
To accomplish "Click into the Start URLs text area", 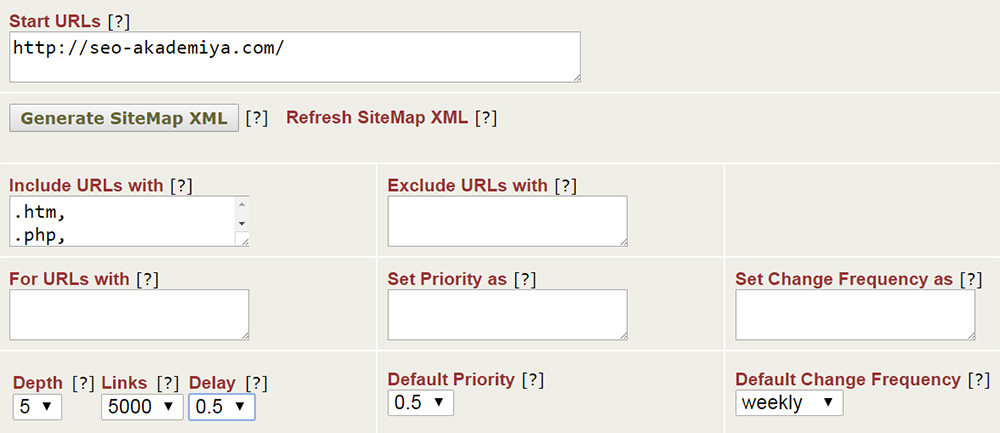I will 294,56.
